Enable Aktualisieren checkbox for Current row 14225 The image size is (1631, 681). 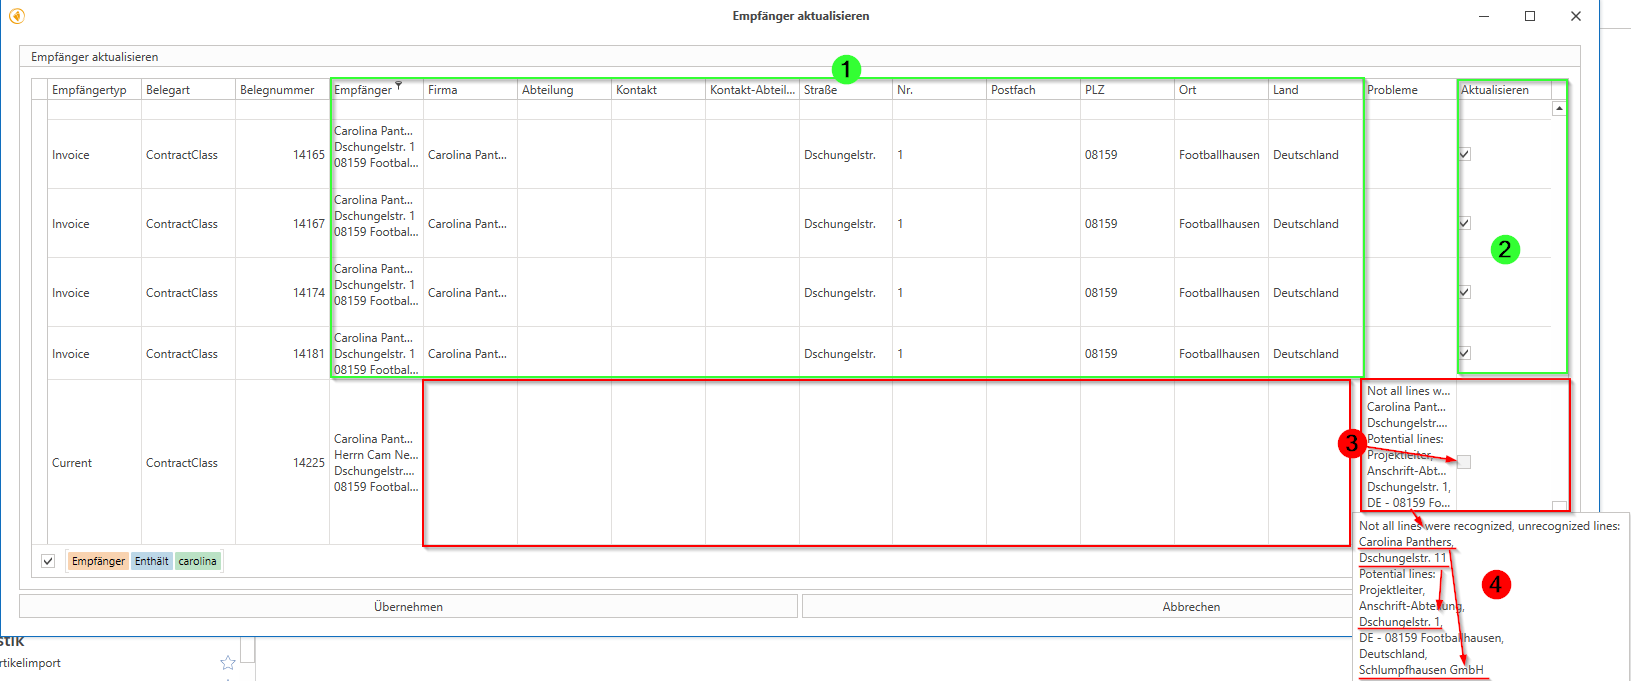pos(1464,462)
